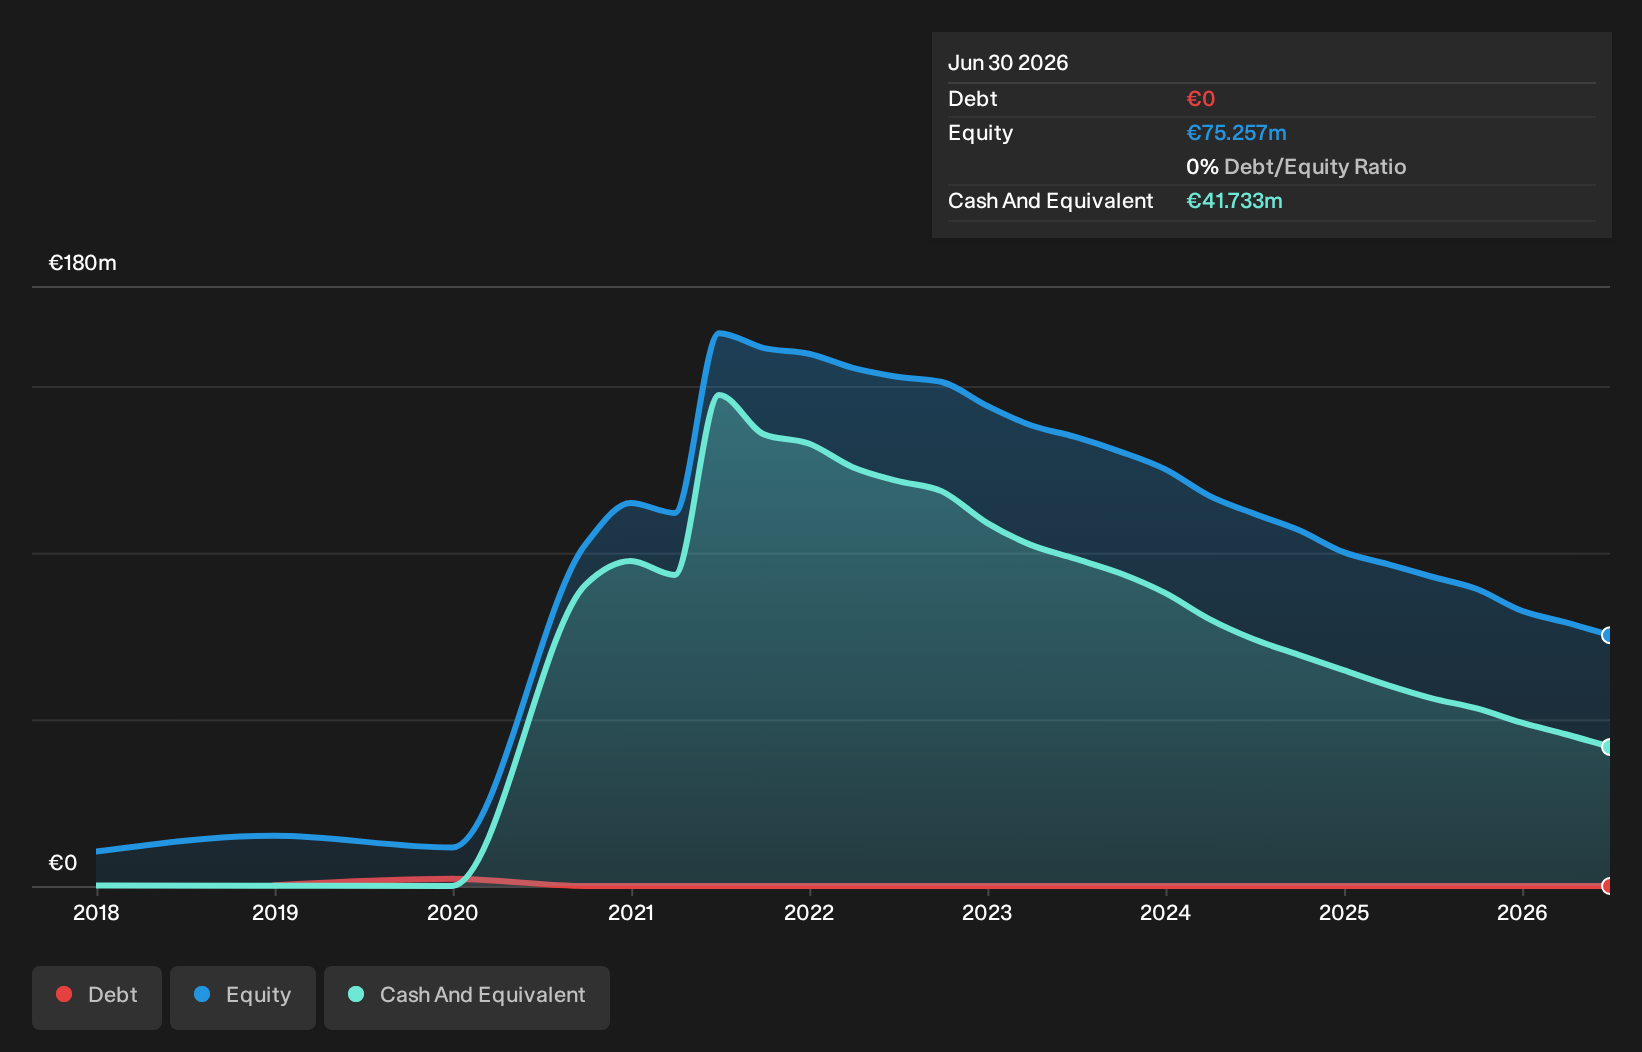1642x1052 pixels.
Task: Click the Equity row label in tooltip
Action: pyautogui.click(x=980, y=133)
